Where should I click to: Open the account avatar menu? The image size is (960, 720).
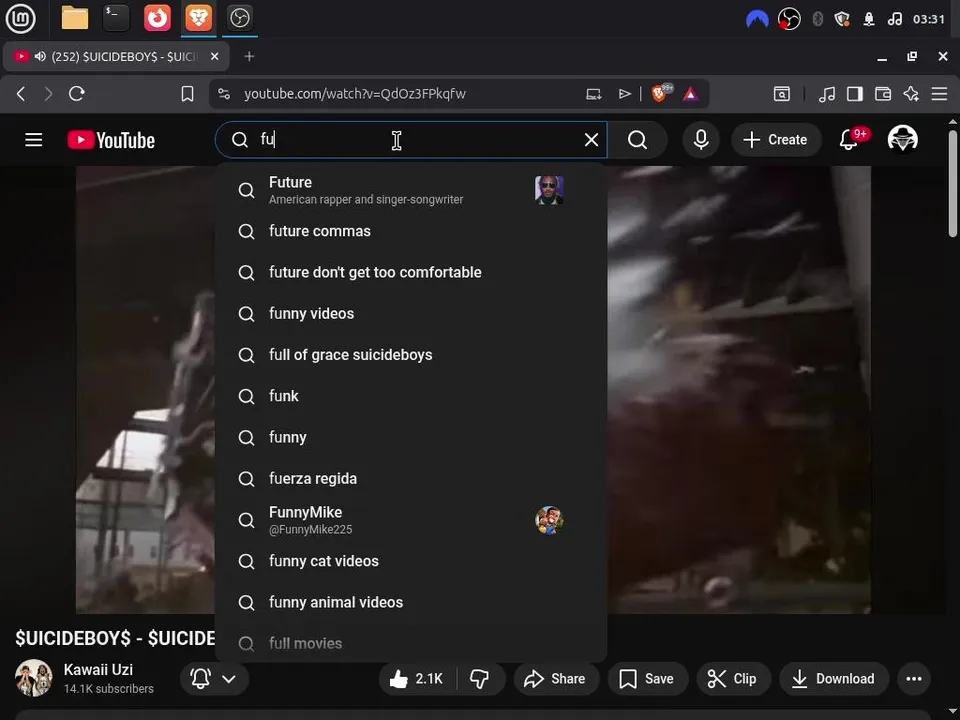902,139
